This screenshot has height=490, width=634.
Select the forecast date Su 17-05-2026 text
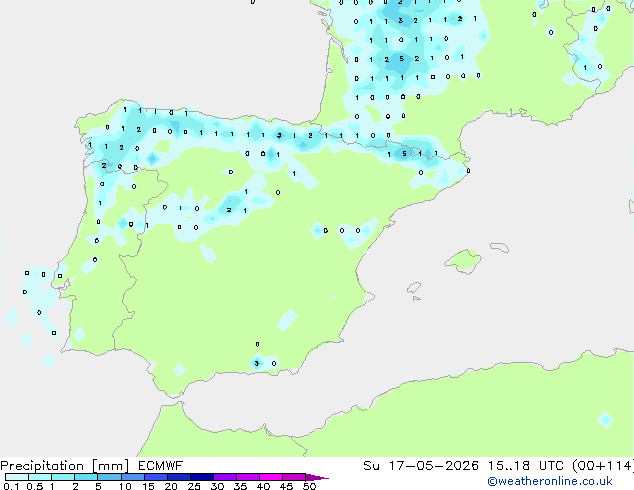tap(421, 466)
